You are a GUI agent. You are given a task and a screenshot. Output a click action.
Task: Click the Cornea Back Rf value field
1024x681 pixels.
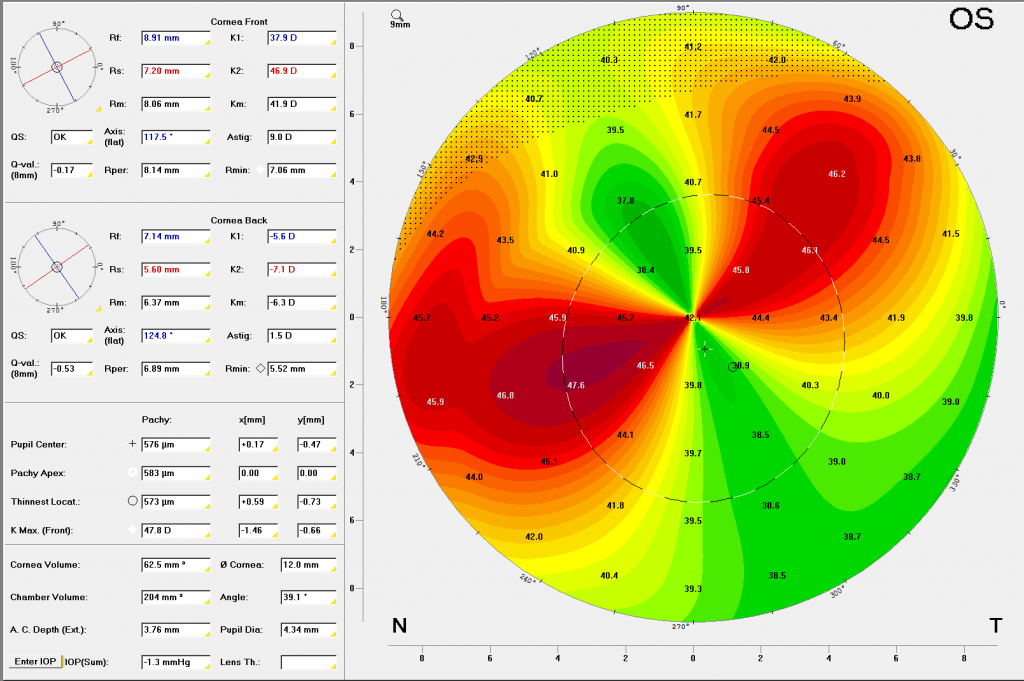pos(174,237)
